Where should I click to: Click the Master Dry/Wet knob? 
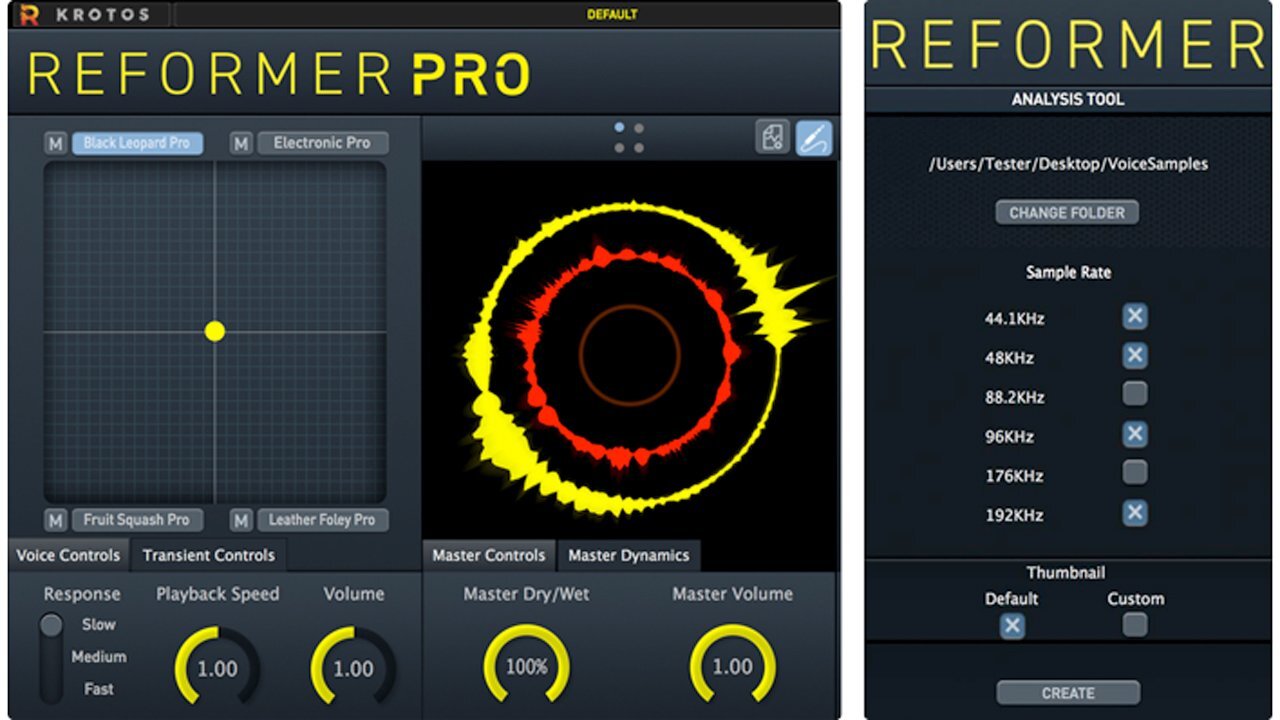(x=526, y=666)
